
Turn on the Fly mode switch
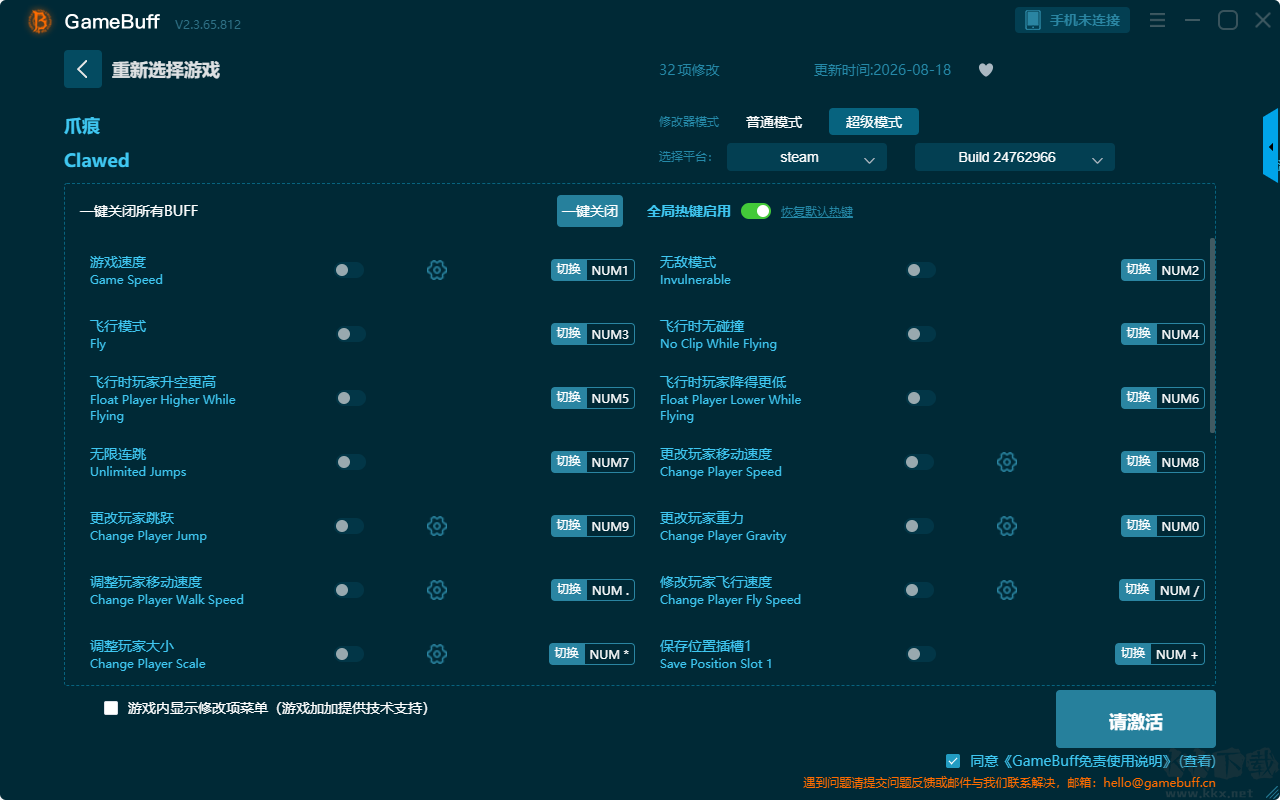pyautogui.click(x=351, y=334)
